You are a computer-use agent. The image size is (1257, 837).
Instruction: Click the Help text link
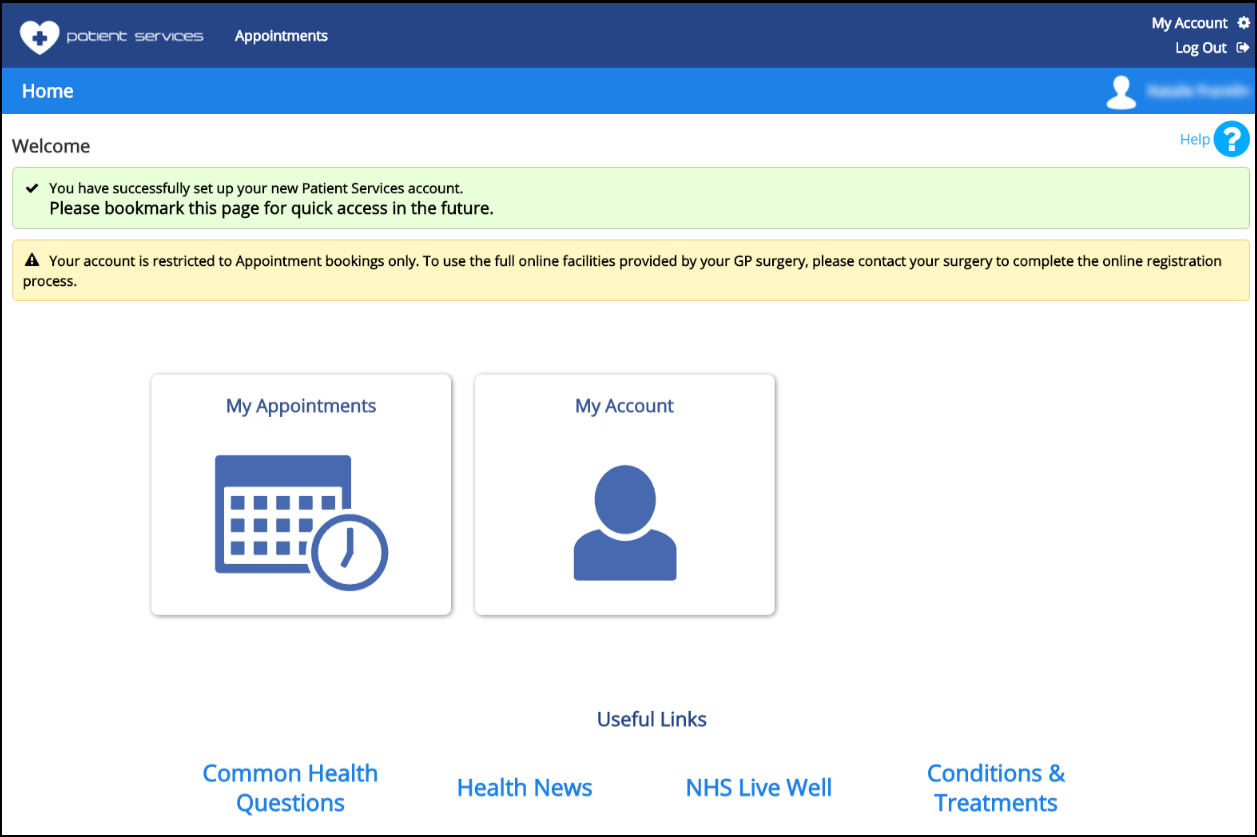coord(1194,139)
